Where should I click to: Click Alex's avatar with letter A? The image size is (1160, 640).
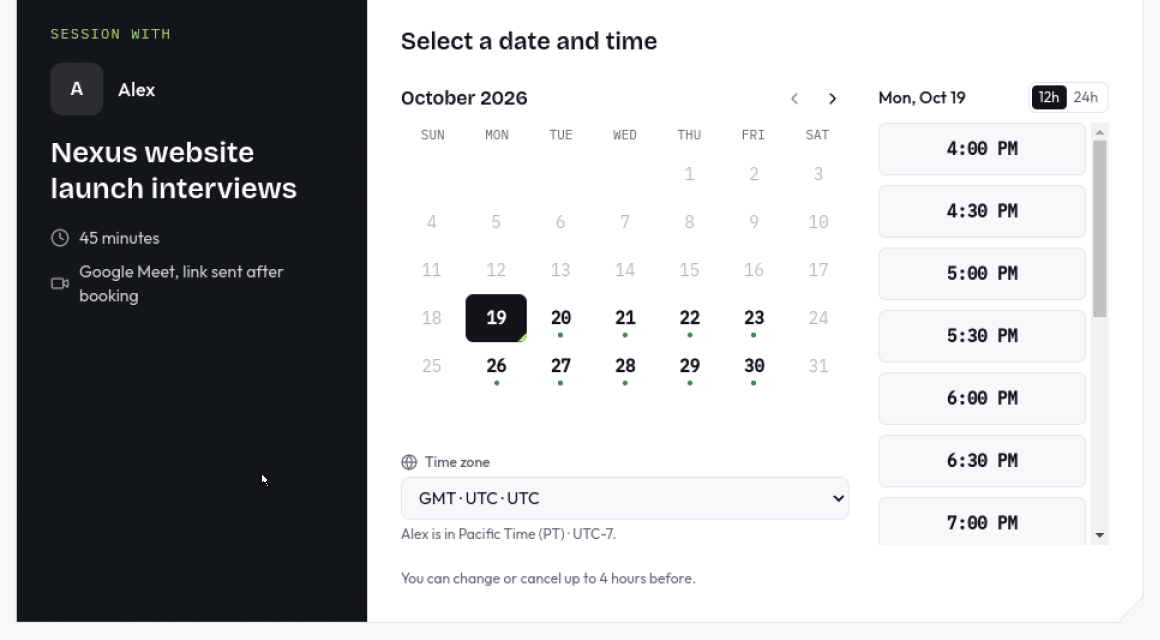tap(76, 90)
